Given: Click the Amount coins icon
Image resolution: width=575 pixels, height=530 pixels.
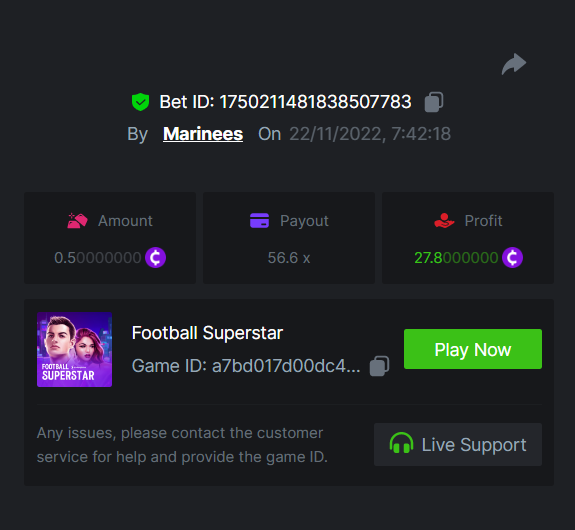Looking at the screenshot, I should [77, 221].
